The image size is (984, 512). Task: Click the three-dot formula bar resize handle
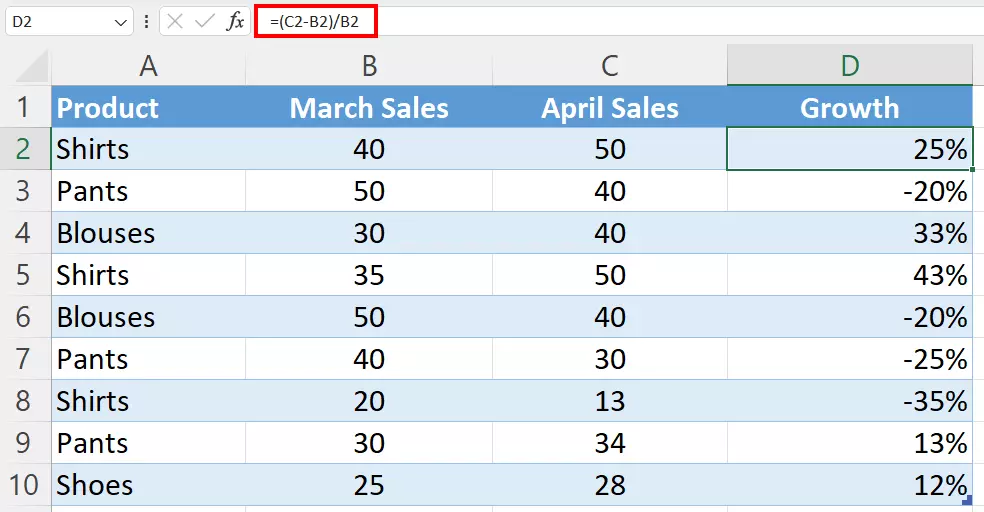(147, 22)
